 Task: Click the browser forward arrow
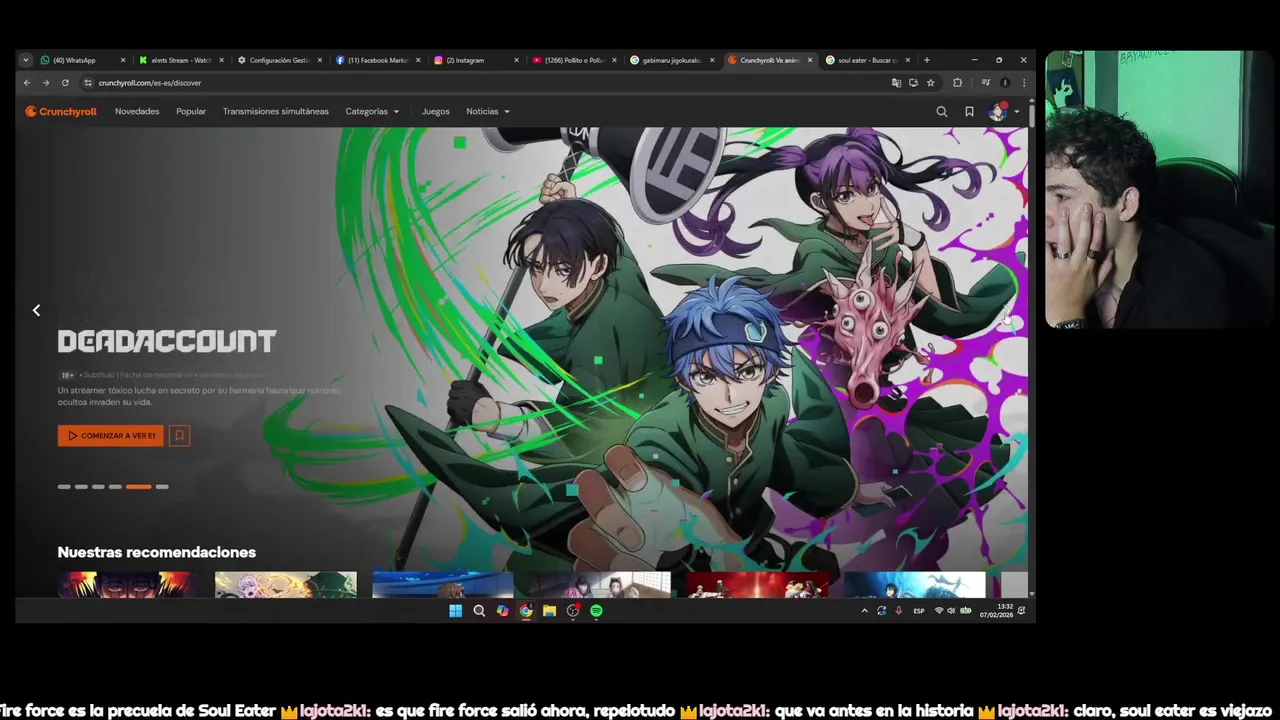click(x=46, y=83)
